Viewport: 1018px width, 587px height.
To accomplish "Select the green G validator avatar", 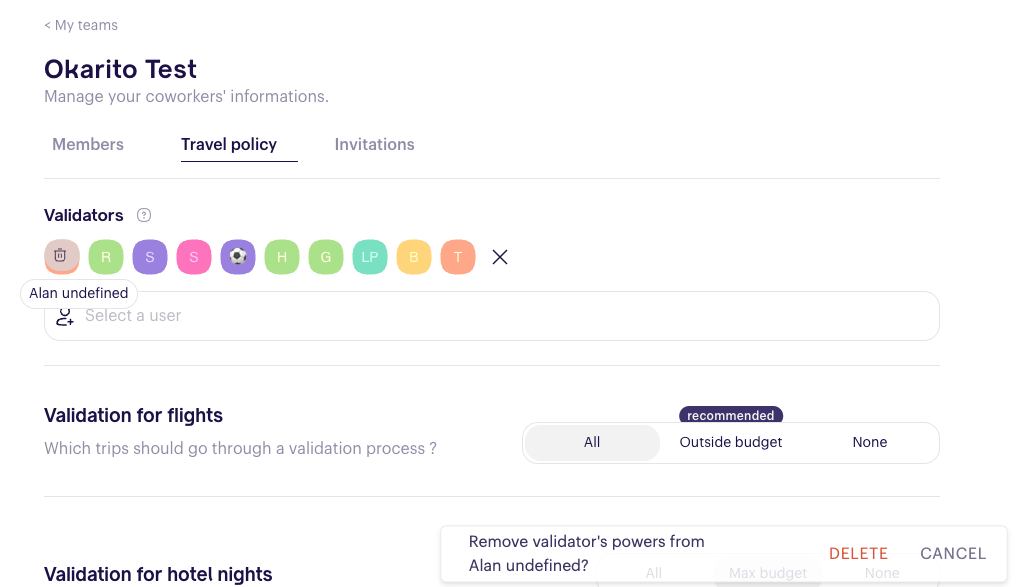I will [326, 256].
